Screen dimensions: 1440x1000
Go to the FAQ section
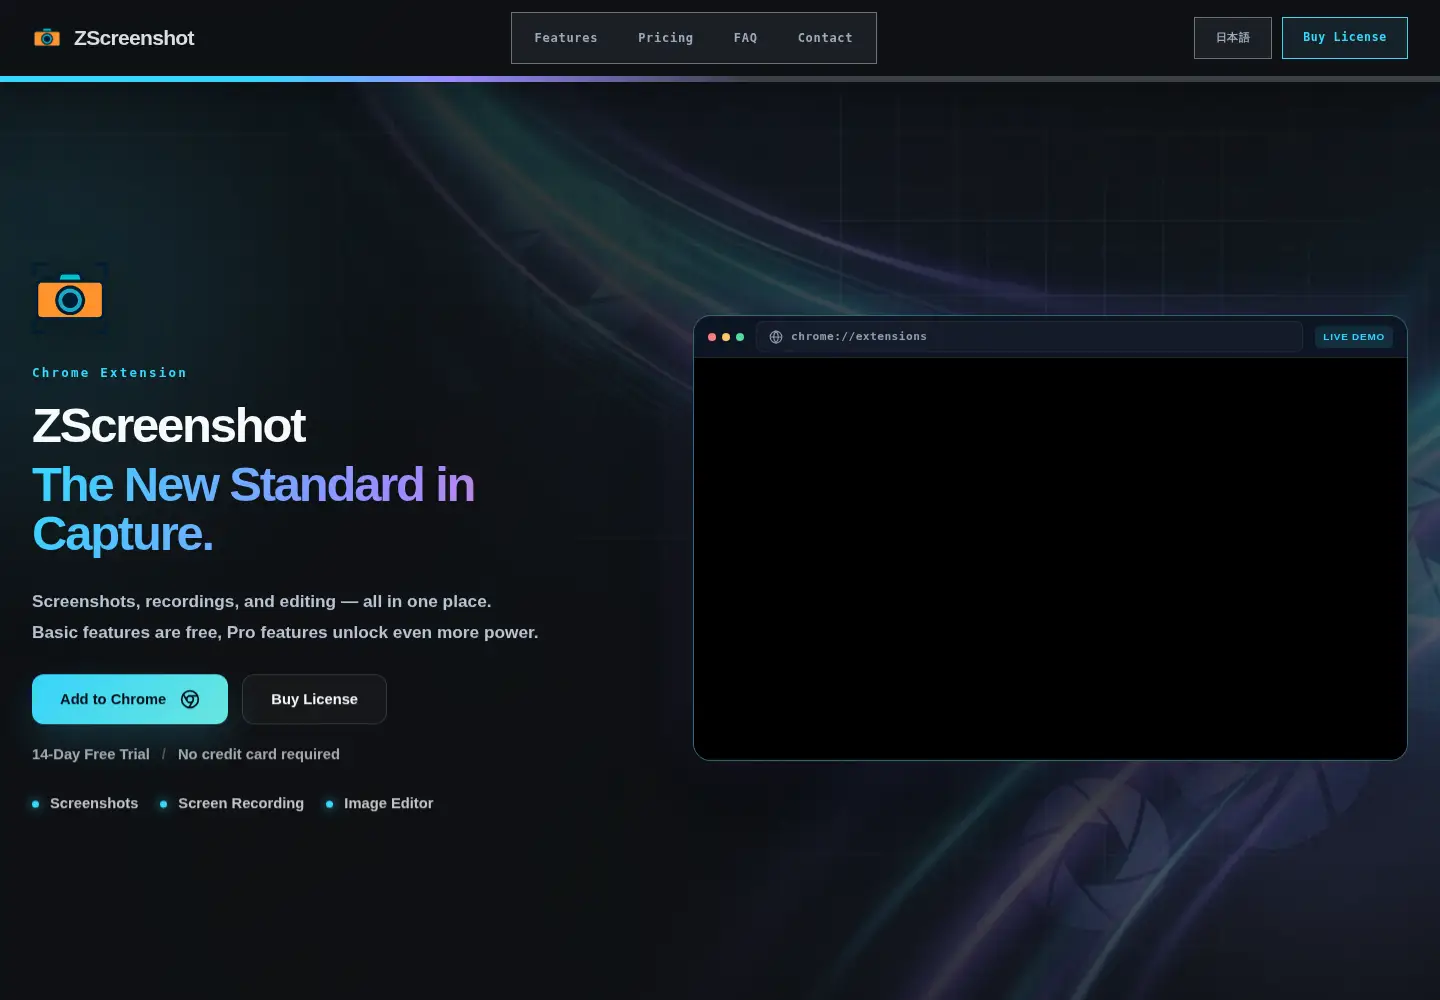[x=746, y=38]
